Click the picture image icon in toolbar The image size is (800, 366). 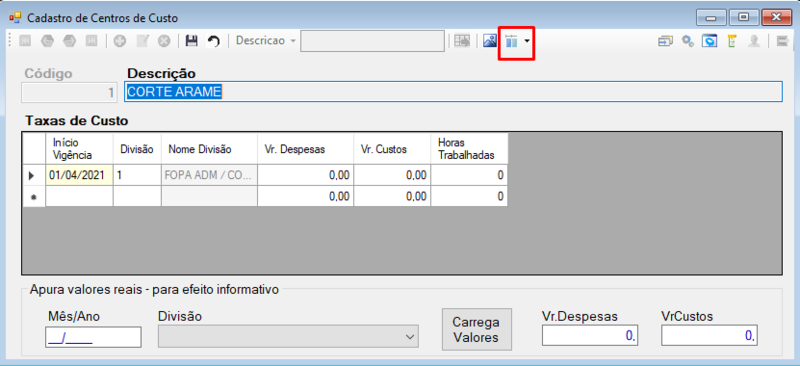point(490,41)
